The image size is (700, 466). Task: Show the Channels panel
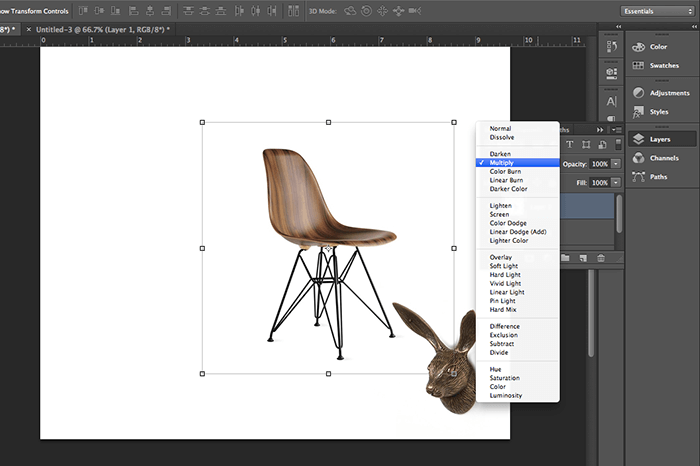[661, 158]
